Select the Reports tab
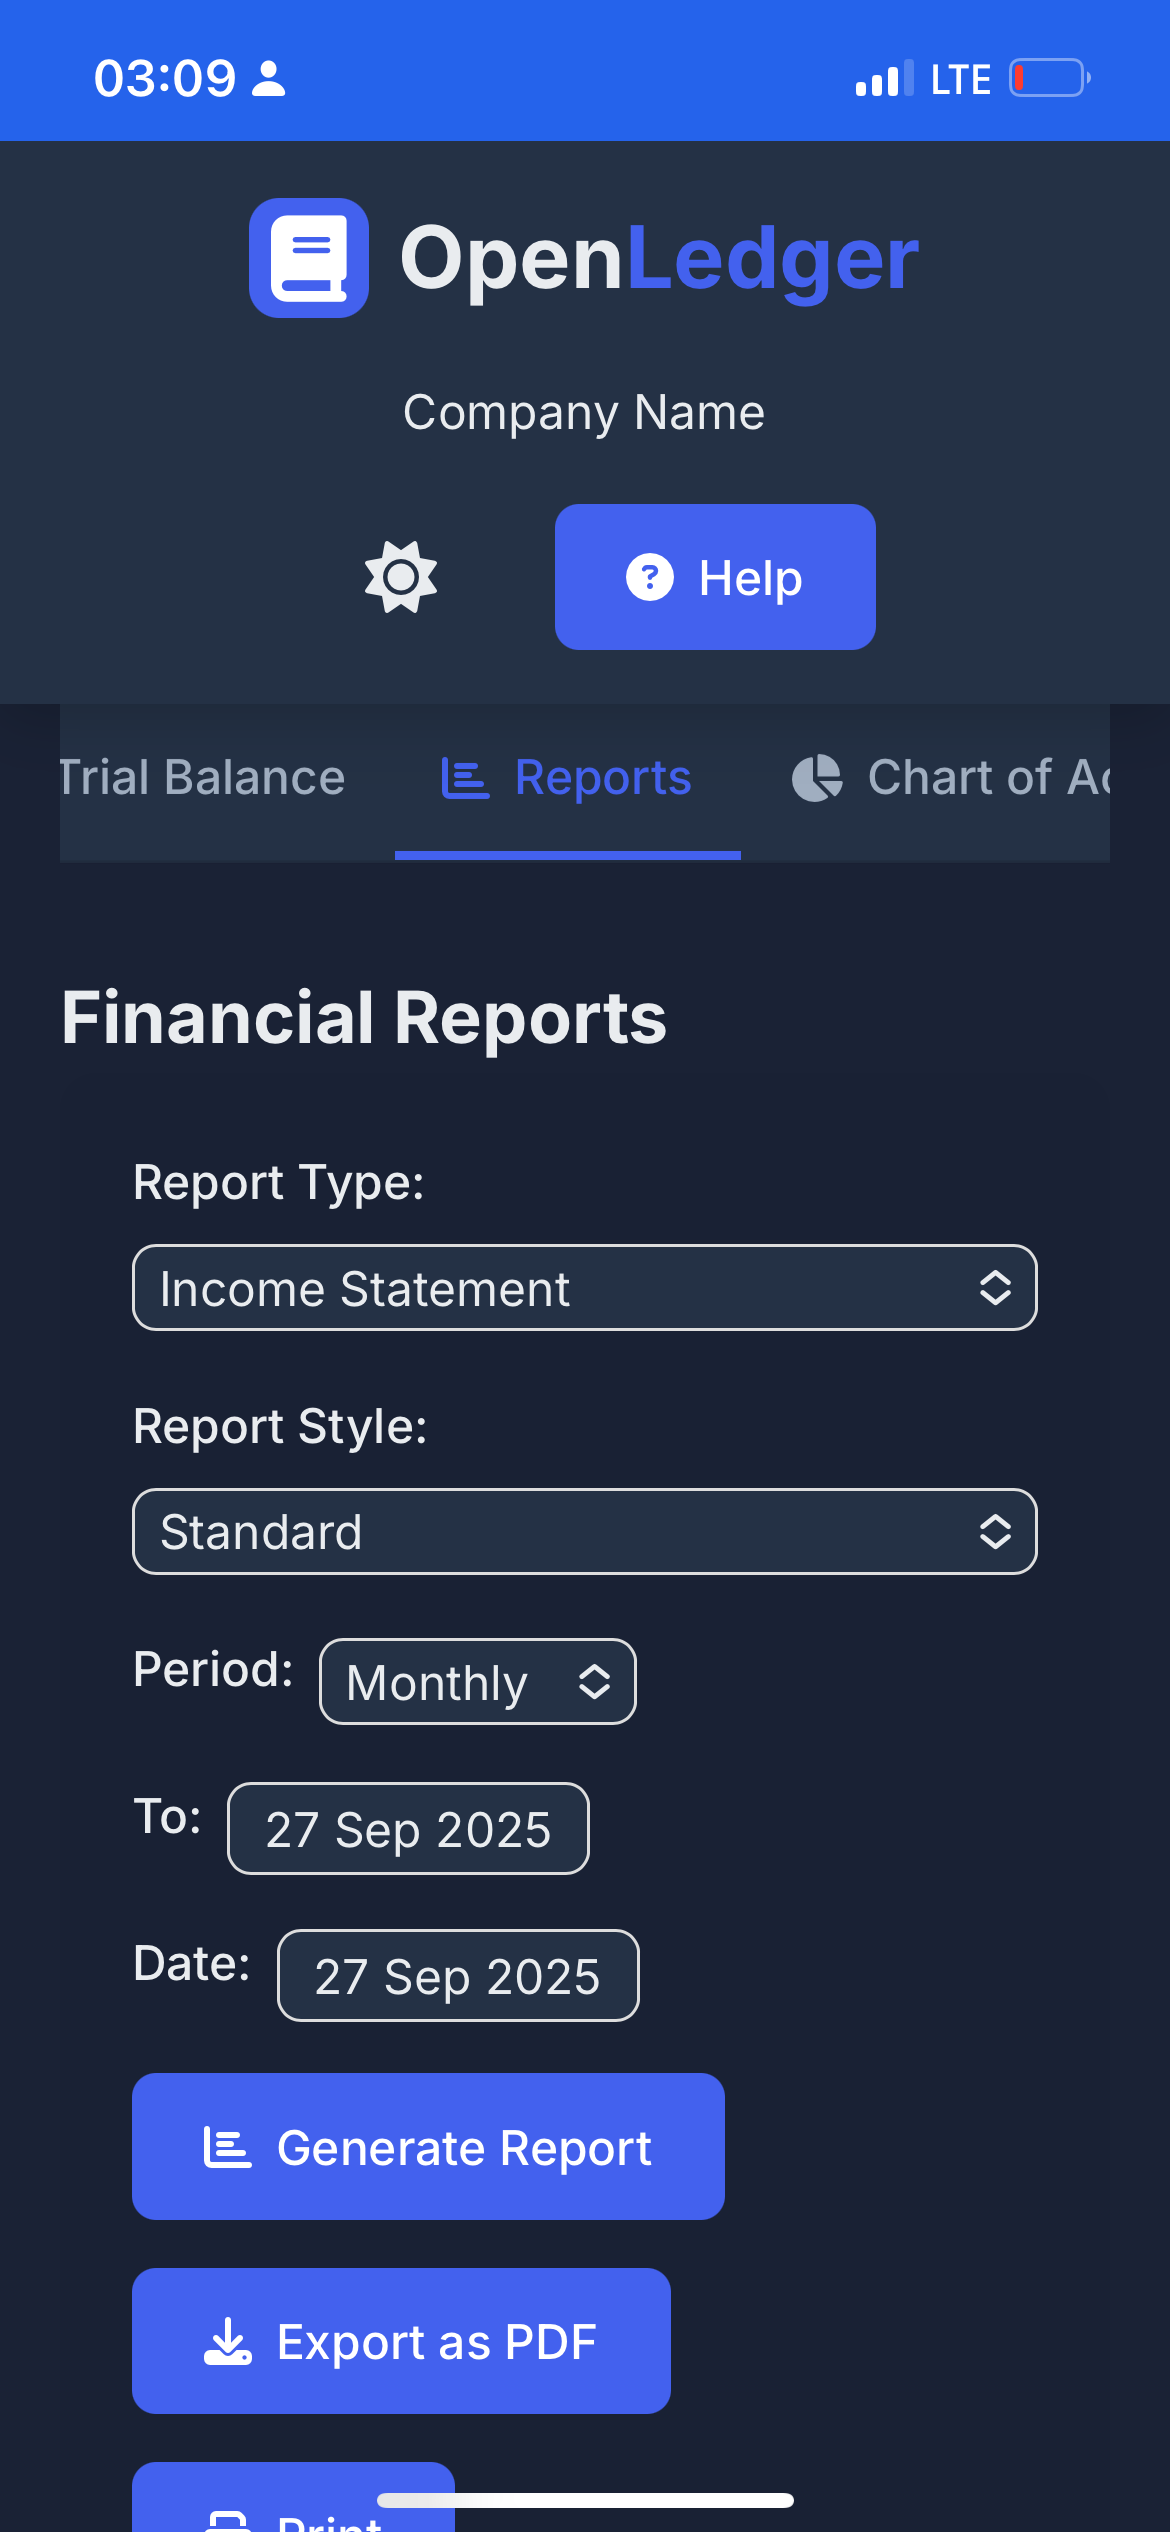Image resolution: width=1170 pixels, height=2532 pixels. pyautogui.click(x=568, y=778)
